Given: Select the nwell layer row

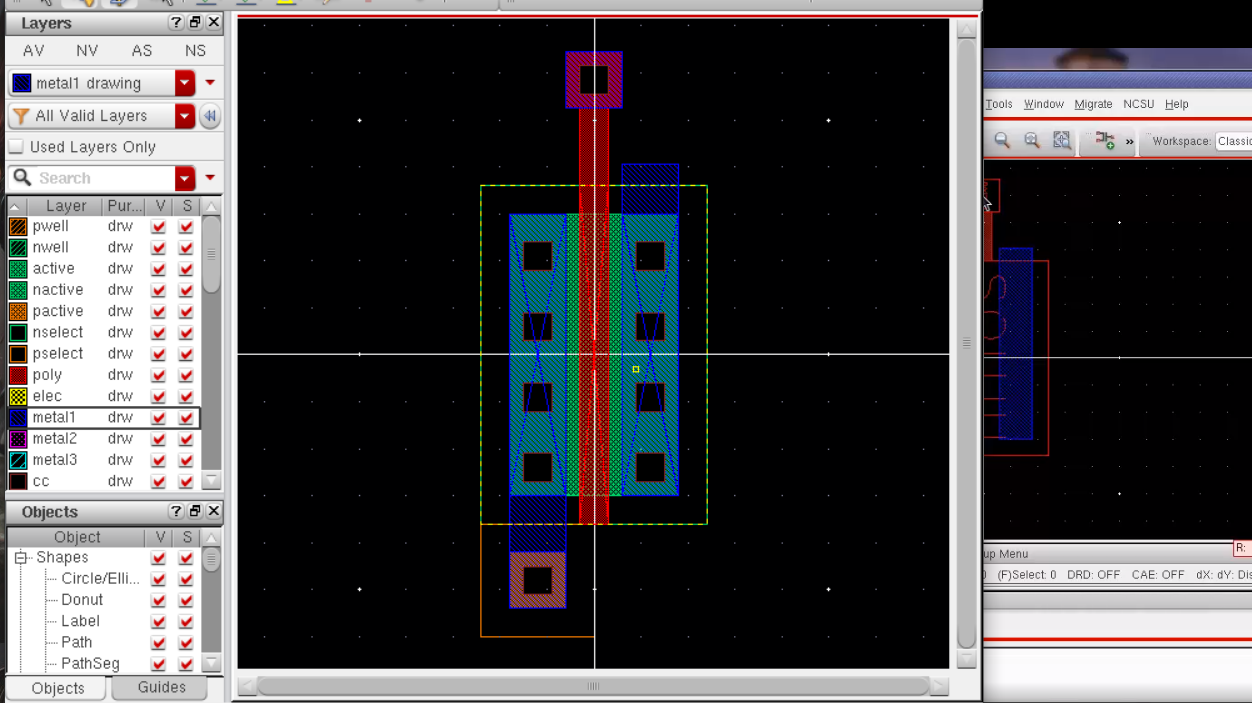Looking at the screenshot, I should [x=103, y=247].
